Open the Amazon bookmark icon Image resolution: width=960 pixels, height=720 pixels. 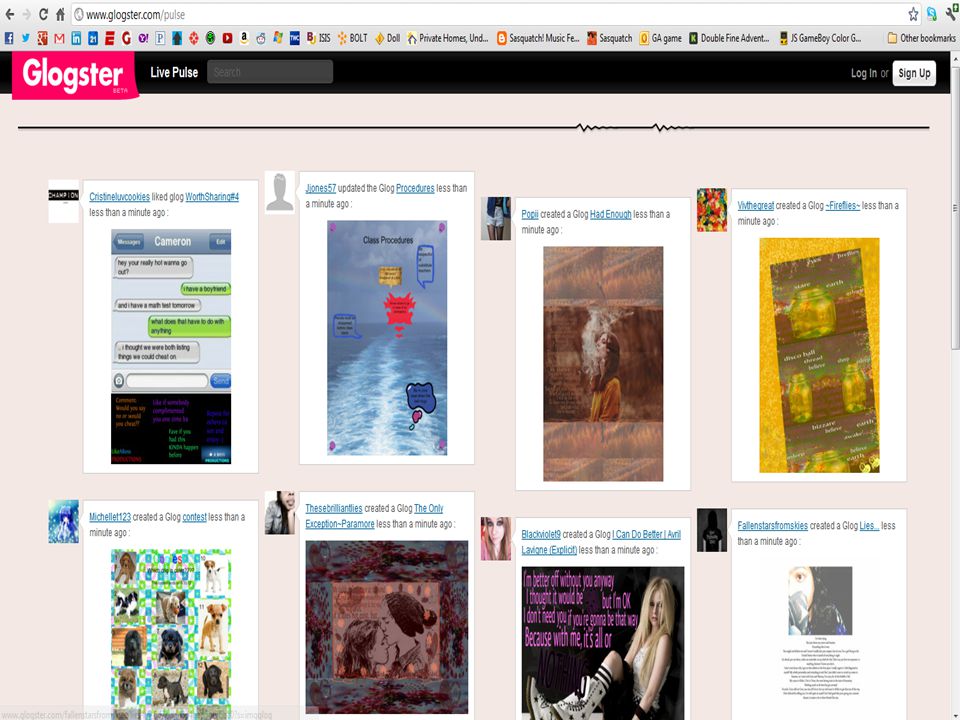tap(244, 38)
